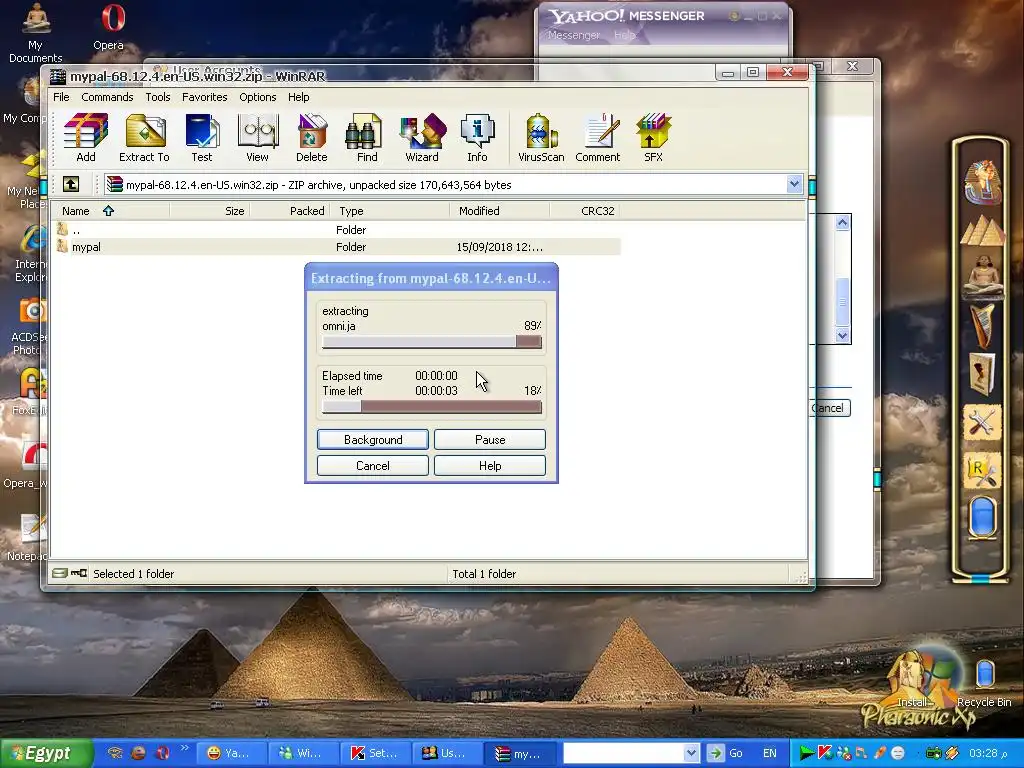Click the seated scribe statue dock icon
This screenshot has width=1024, height=768.
(983, 276)
